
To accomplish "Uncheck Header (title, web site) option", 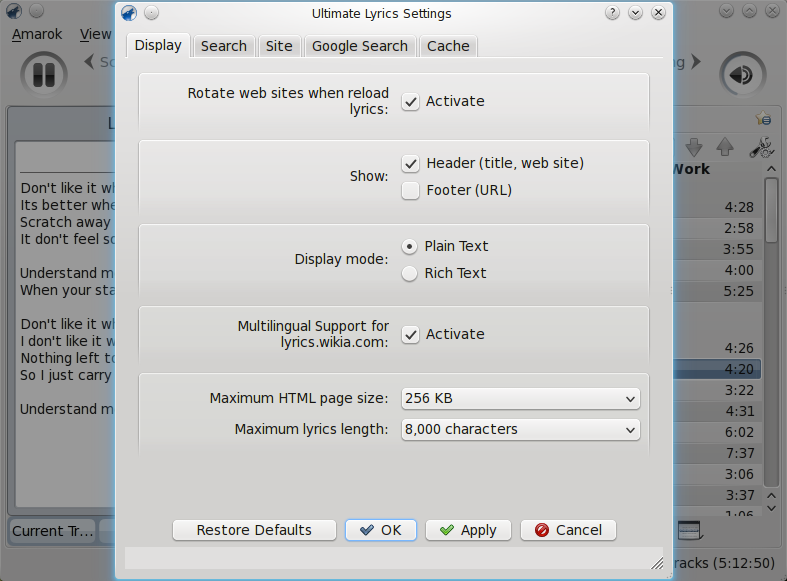I will coord(411,164).
